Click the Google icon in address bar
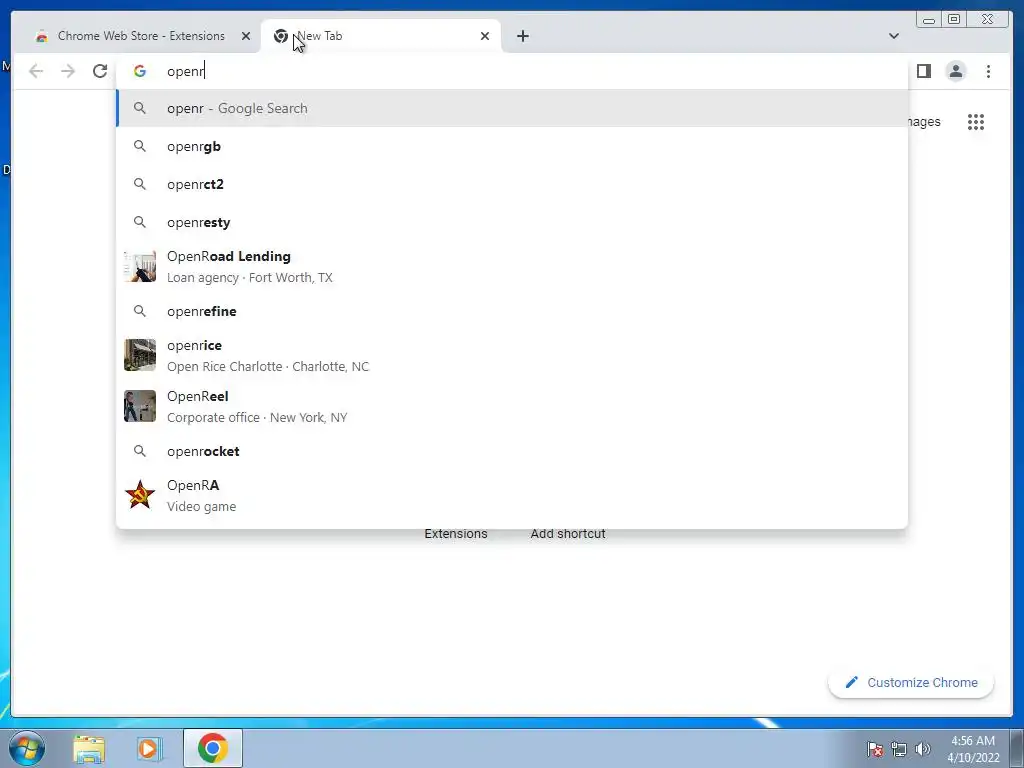Screen dimensions: 1024x768 click(140, 71)
